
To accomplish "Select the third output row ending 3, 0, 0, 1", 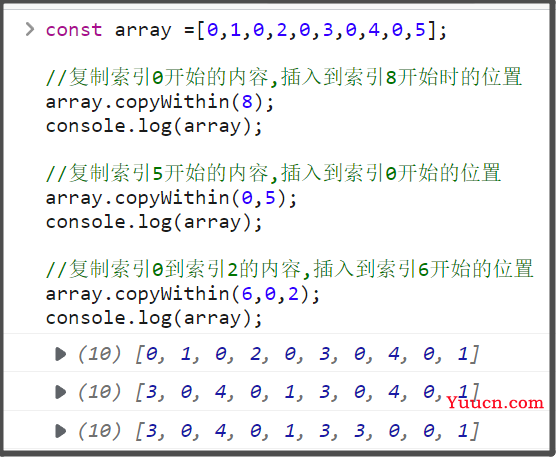I will point(276,430).
